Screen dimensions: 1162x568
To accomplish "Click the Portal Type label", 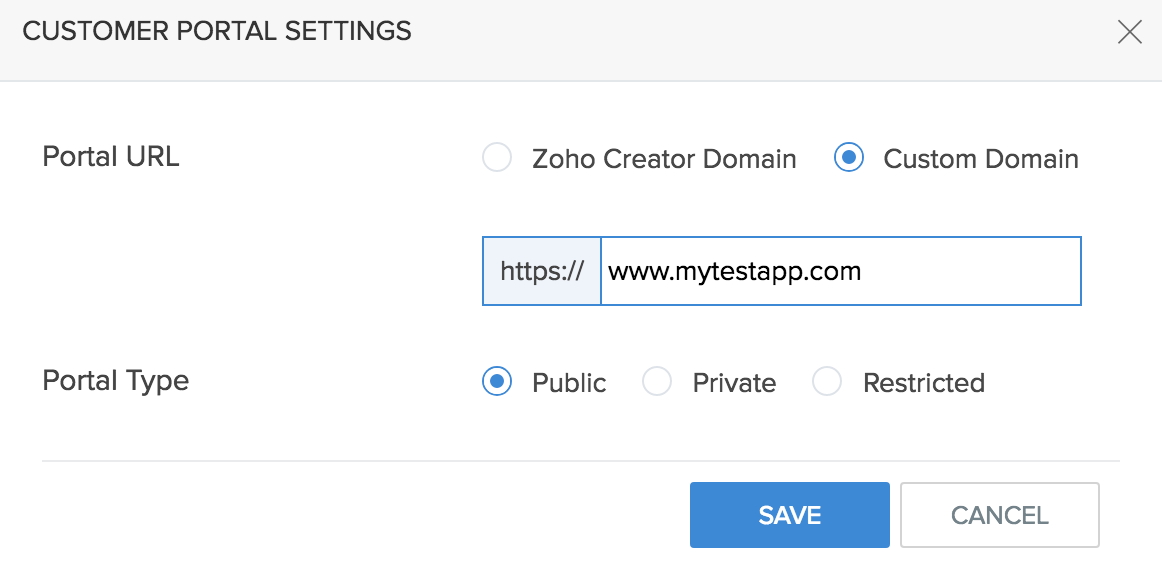I will (x=116, y=381).
